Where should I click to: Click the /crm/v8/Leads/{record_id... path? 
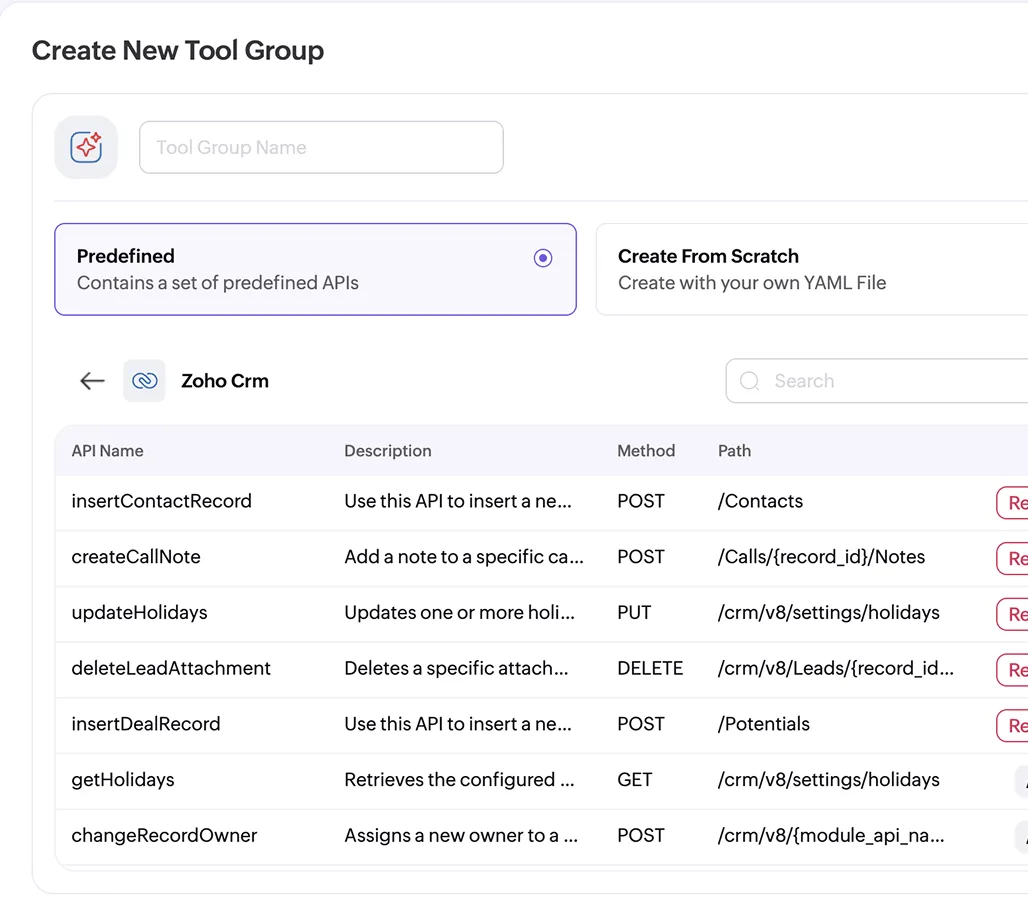pos(835,668)
